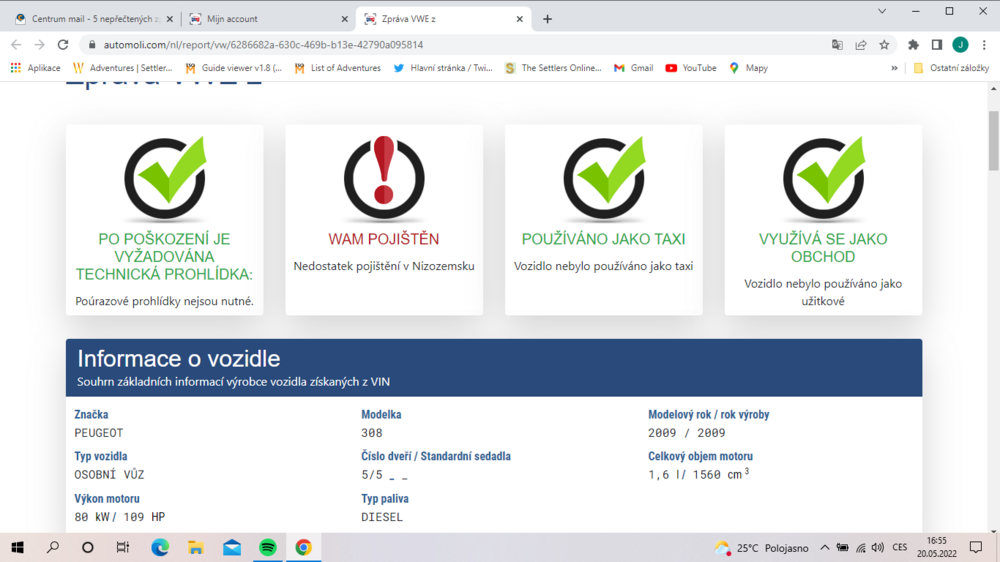Bookmark this page with the star
The width and height of the screenshot is (1000, 562).
[x=884, y=45]
